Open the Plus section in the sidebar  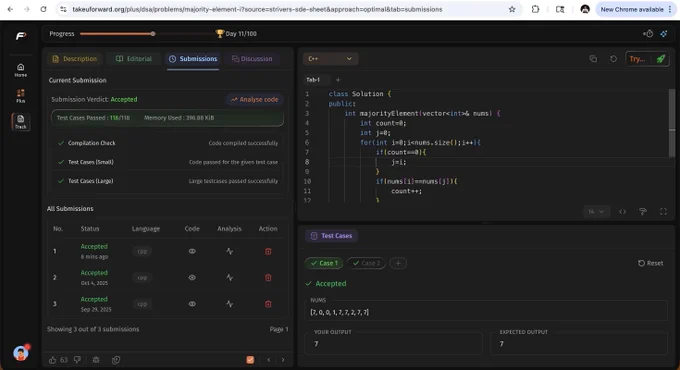click(20, 96)
